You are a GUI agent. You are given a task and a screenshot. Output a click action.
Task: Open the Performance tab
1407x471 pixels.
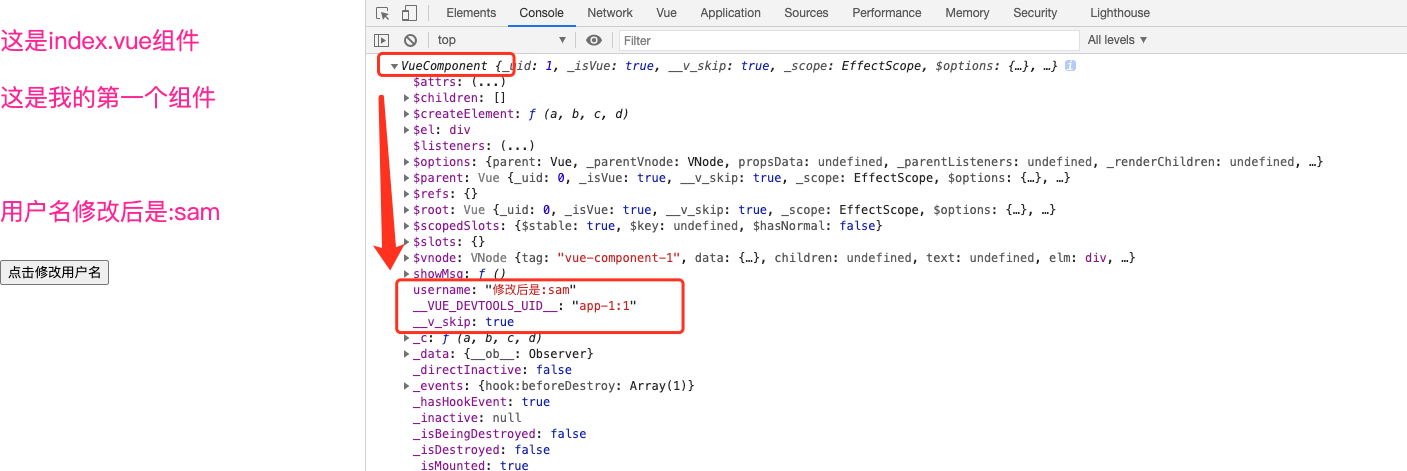click(x=887, y=13)
